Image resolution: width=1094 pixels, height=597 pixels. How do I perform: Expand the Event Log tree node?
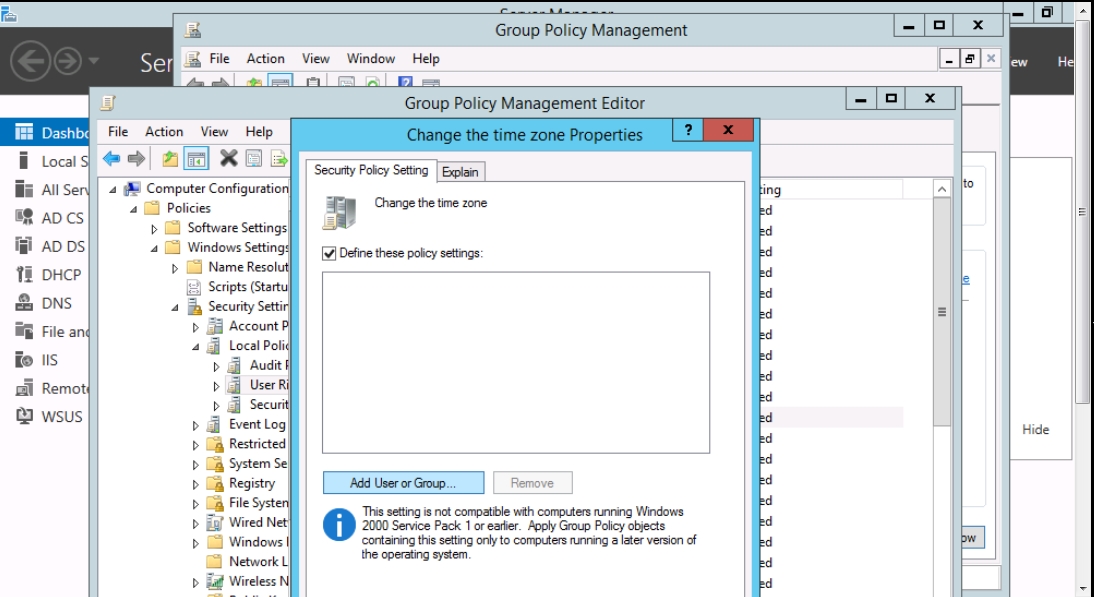pyautogui.click(x=197, y=425)
